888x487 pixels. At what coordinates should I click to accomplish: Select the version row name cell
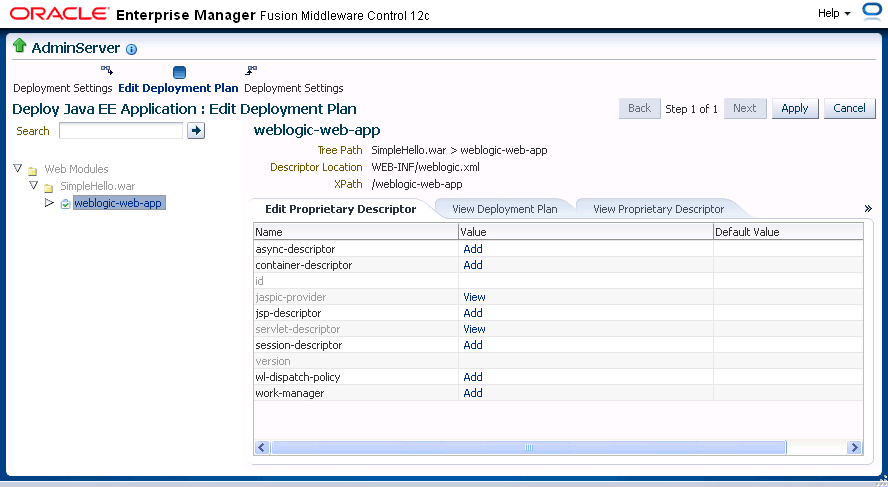pyautogui.click(x=356, y=361)
